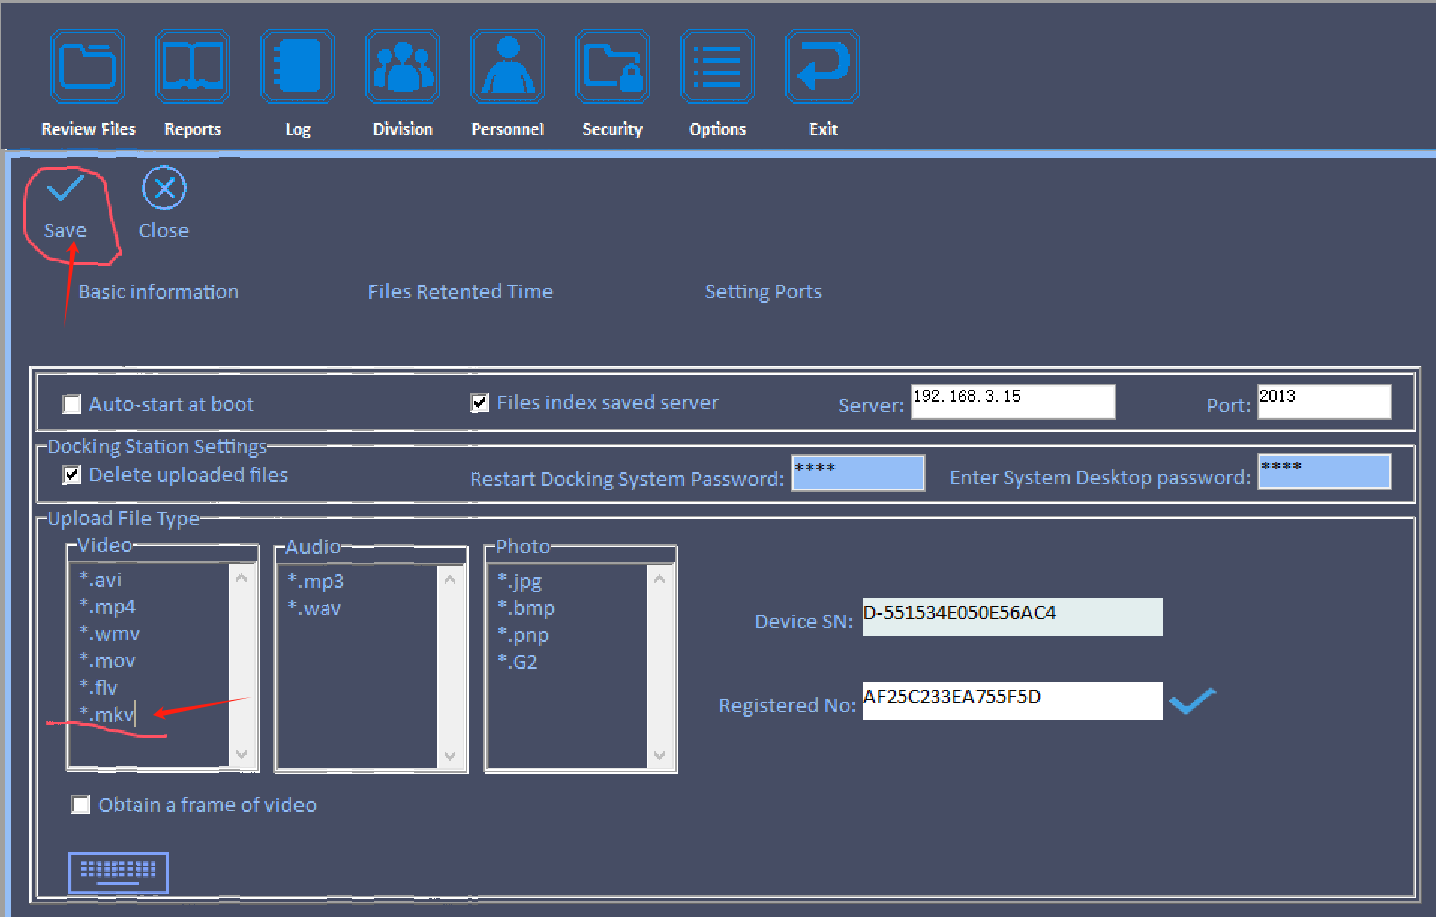Click the Server IP address field

coord(1013,402)
